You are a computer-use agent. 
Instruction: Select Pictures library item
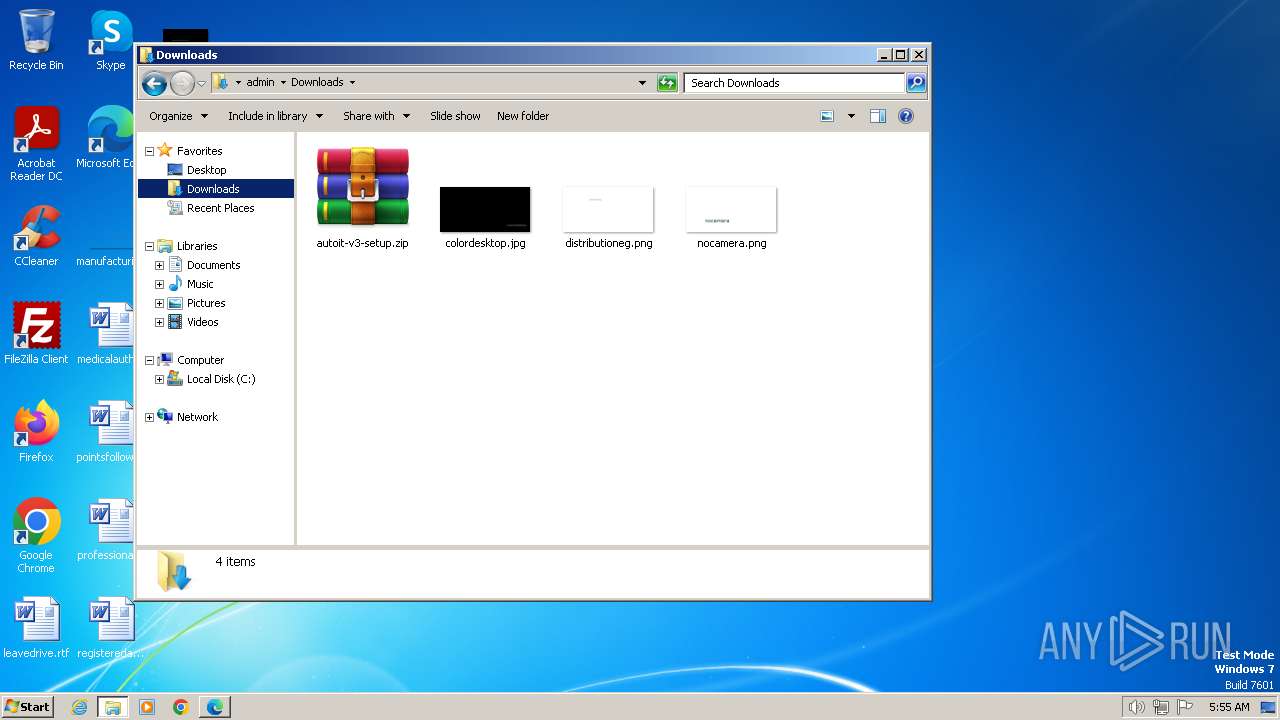[x=206, y=303]
